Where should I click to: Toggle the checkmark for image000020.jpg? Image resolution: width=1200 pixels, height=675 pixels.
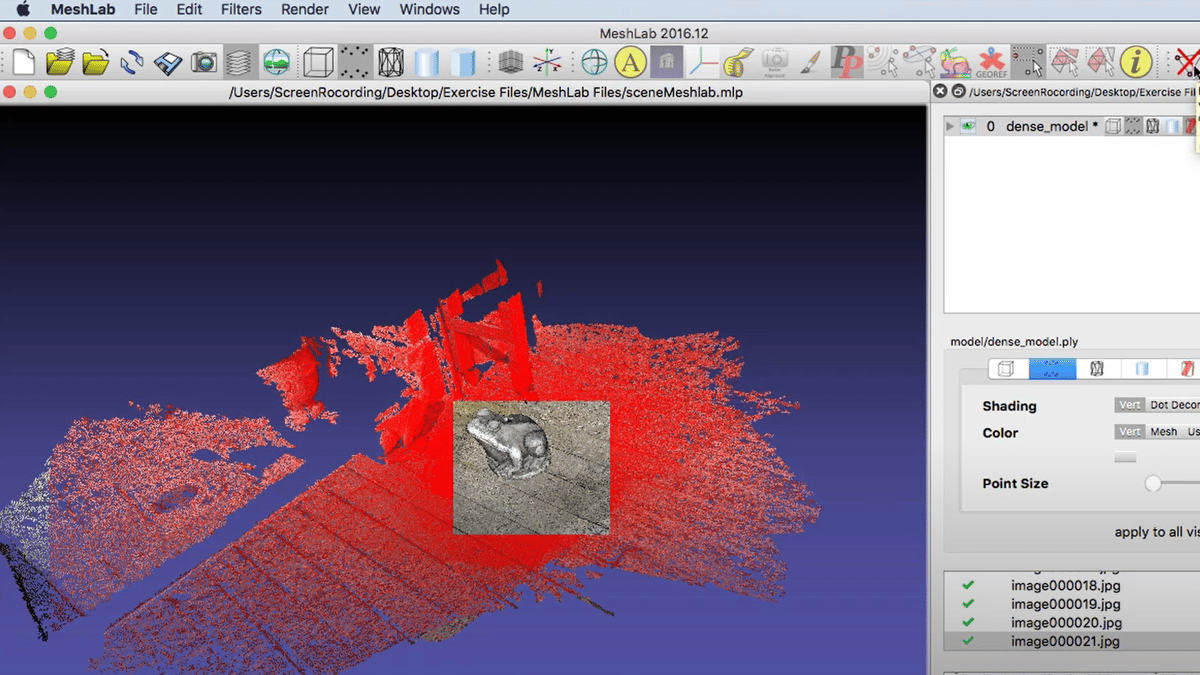coord(968,622)
